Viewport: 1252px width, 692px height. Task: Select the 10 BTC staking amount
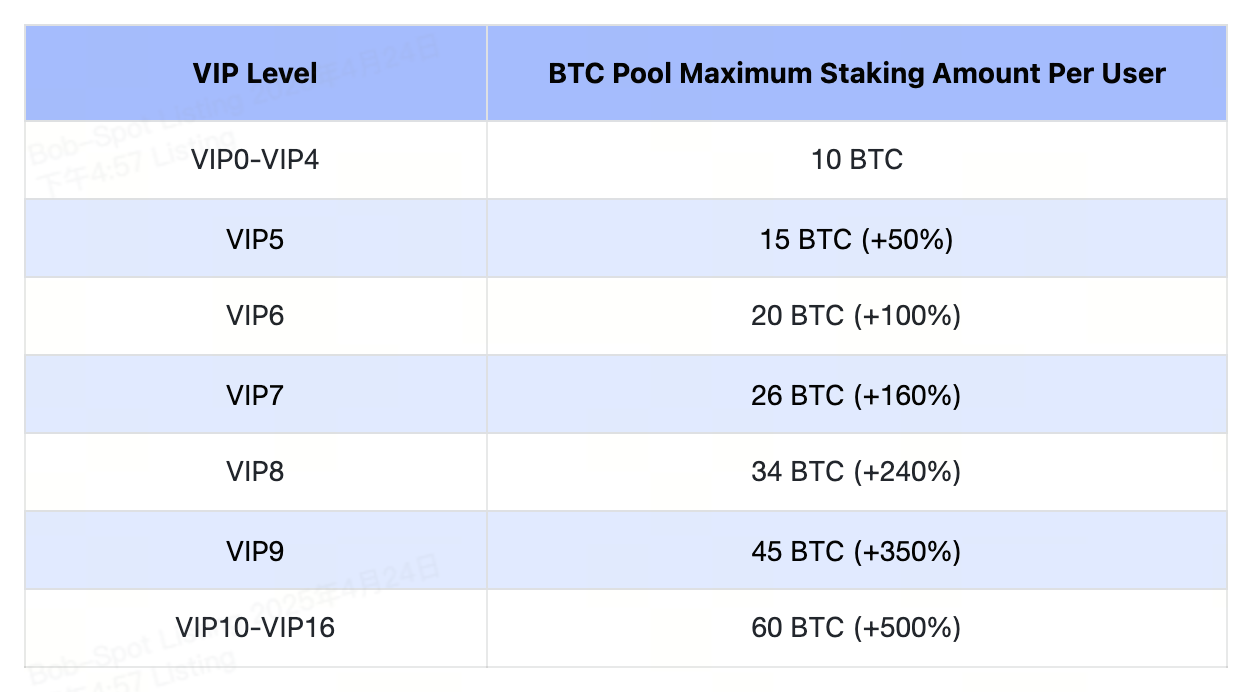tap(857, 159)
